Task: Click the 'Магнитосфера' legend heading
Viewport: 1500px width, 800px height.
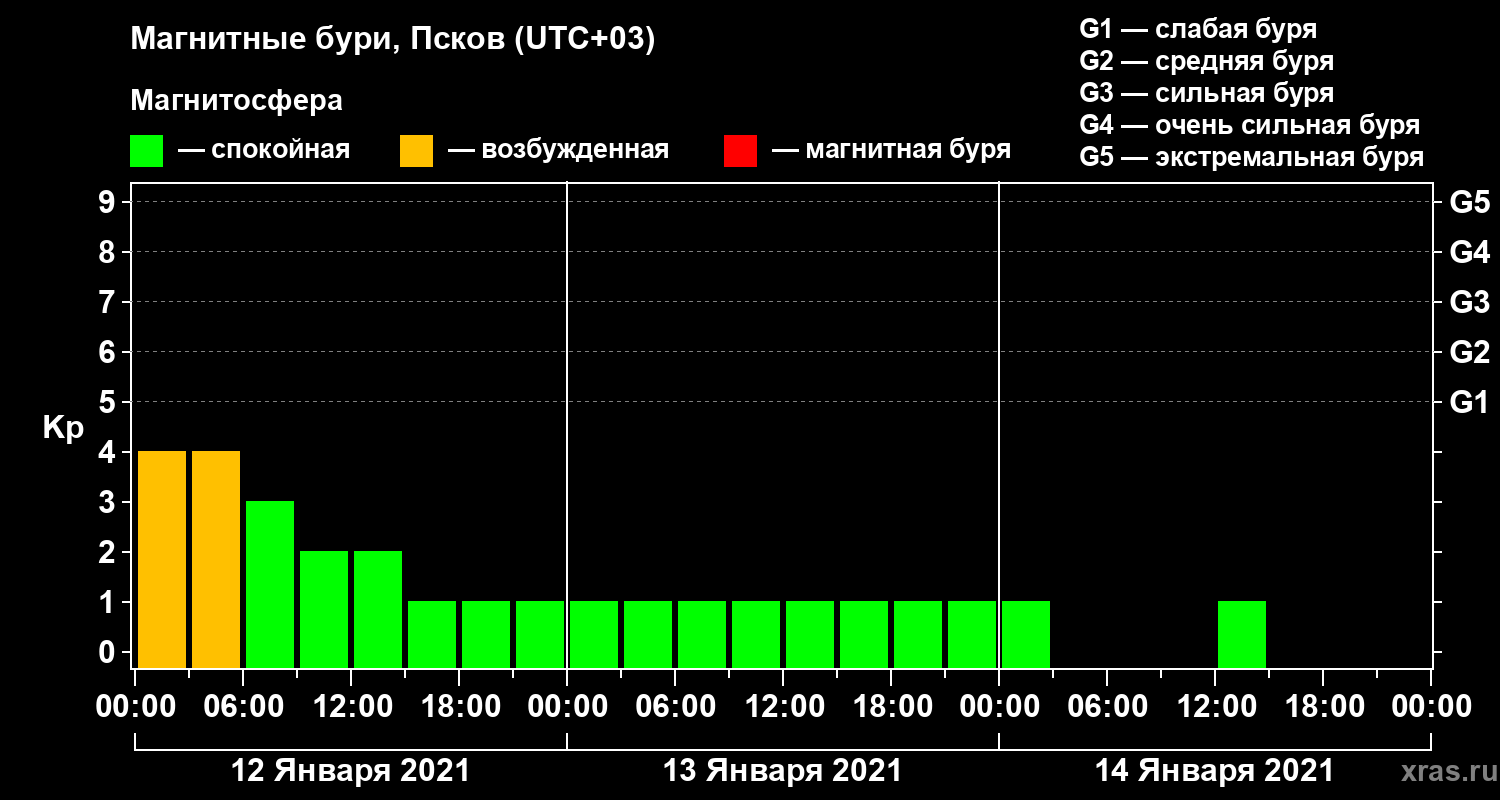Action: click(x=236, y=101)
